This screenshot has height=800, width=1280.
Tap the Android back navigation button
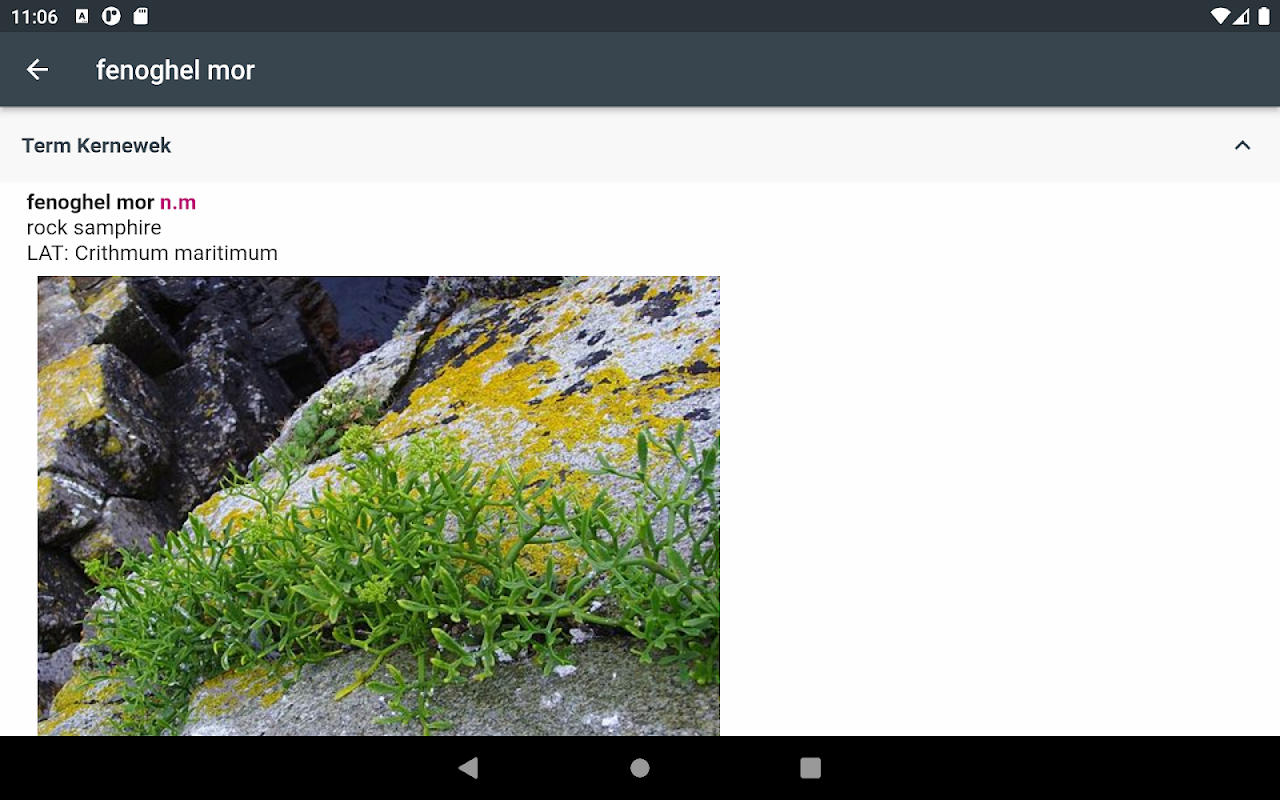pos(468,768)
